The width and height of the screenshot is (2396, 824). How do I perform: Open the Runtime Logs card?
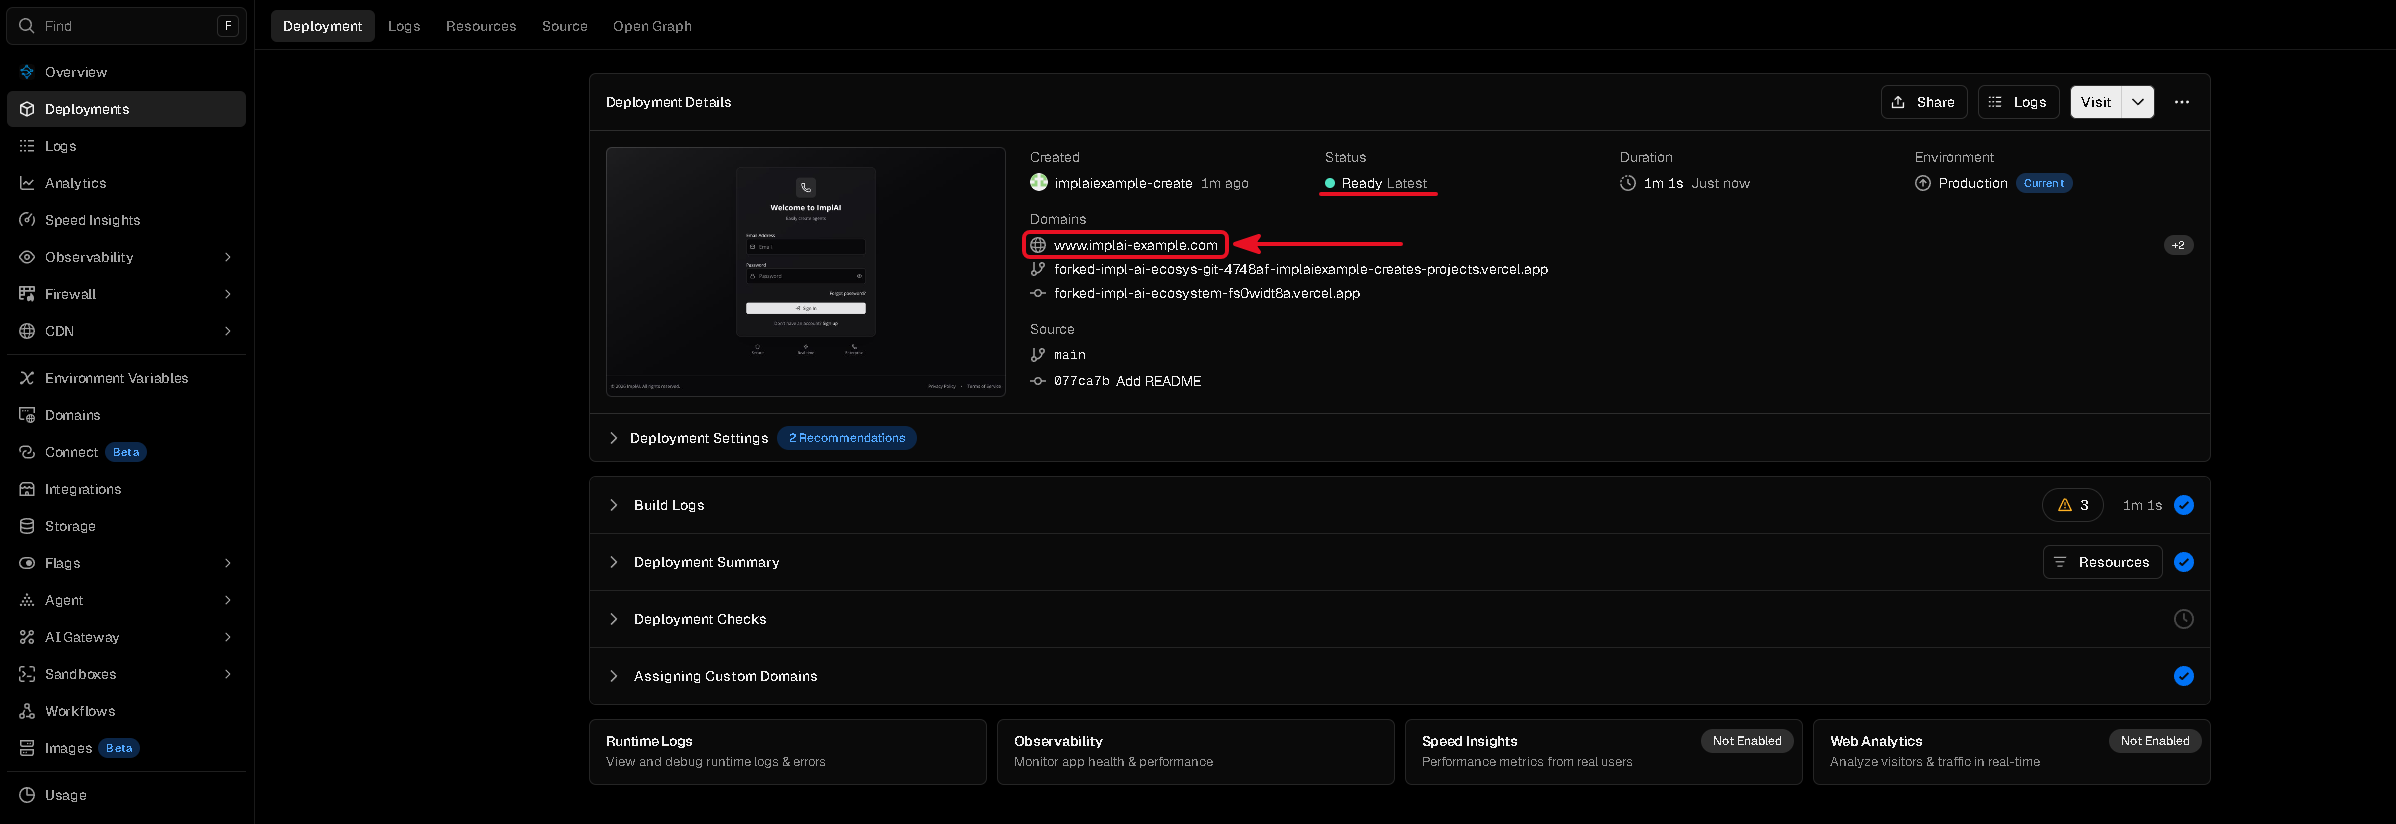tap(788, 752)
